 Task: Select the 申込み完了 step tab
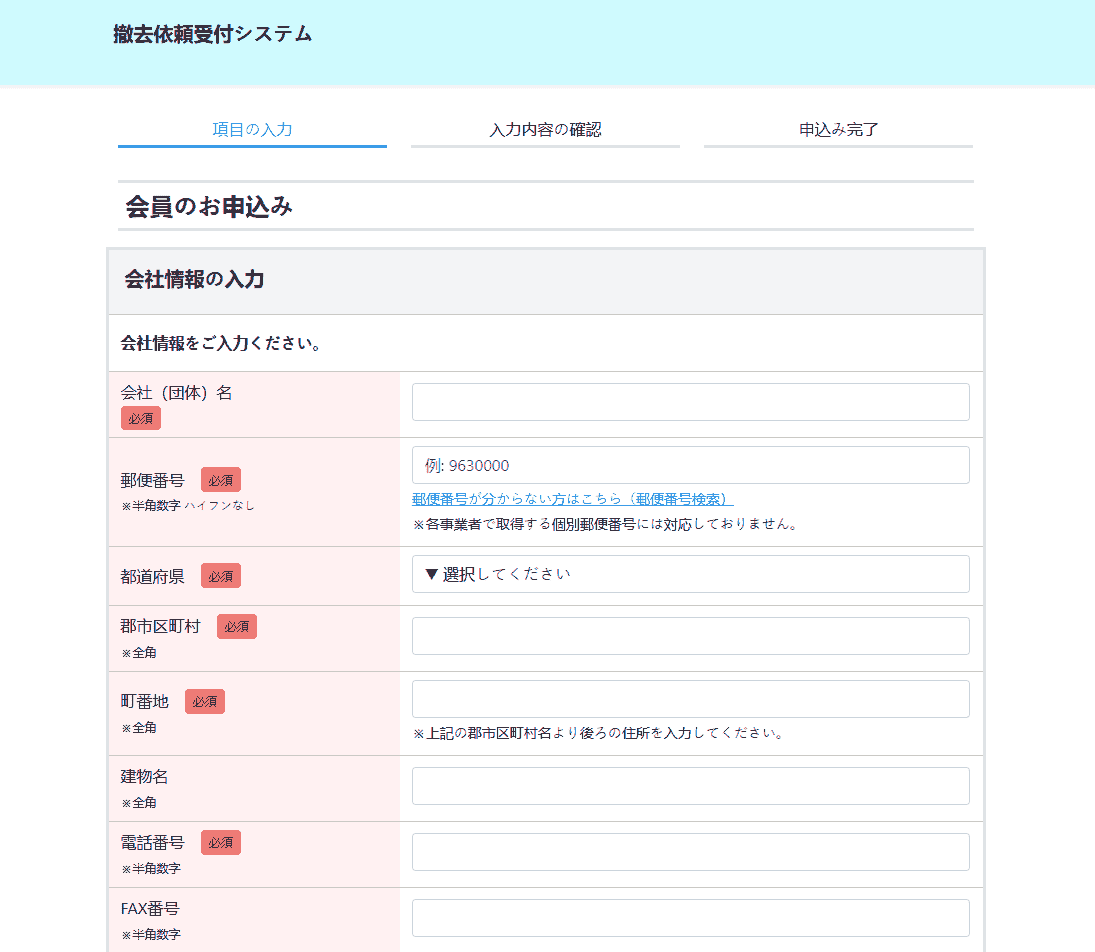pos(838,130)
